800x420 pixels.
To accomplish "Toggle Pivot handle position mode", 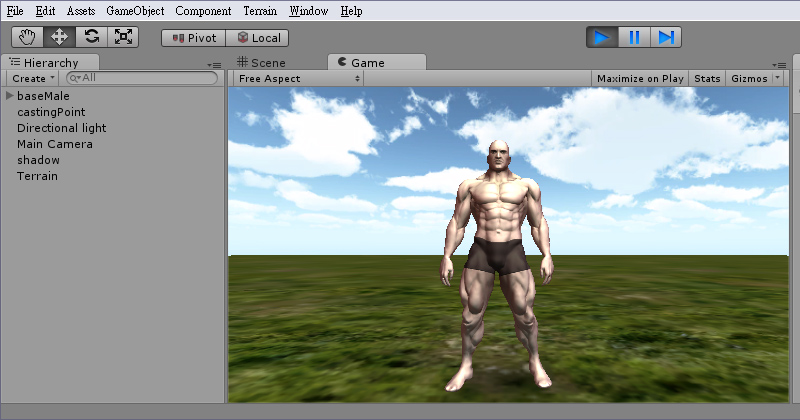I will 193,38.
